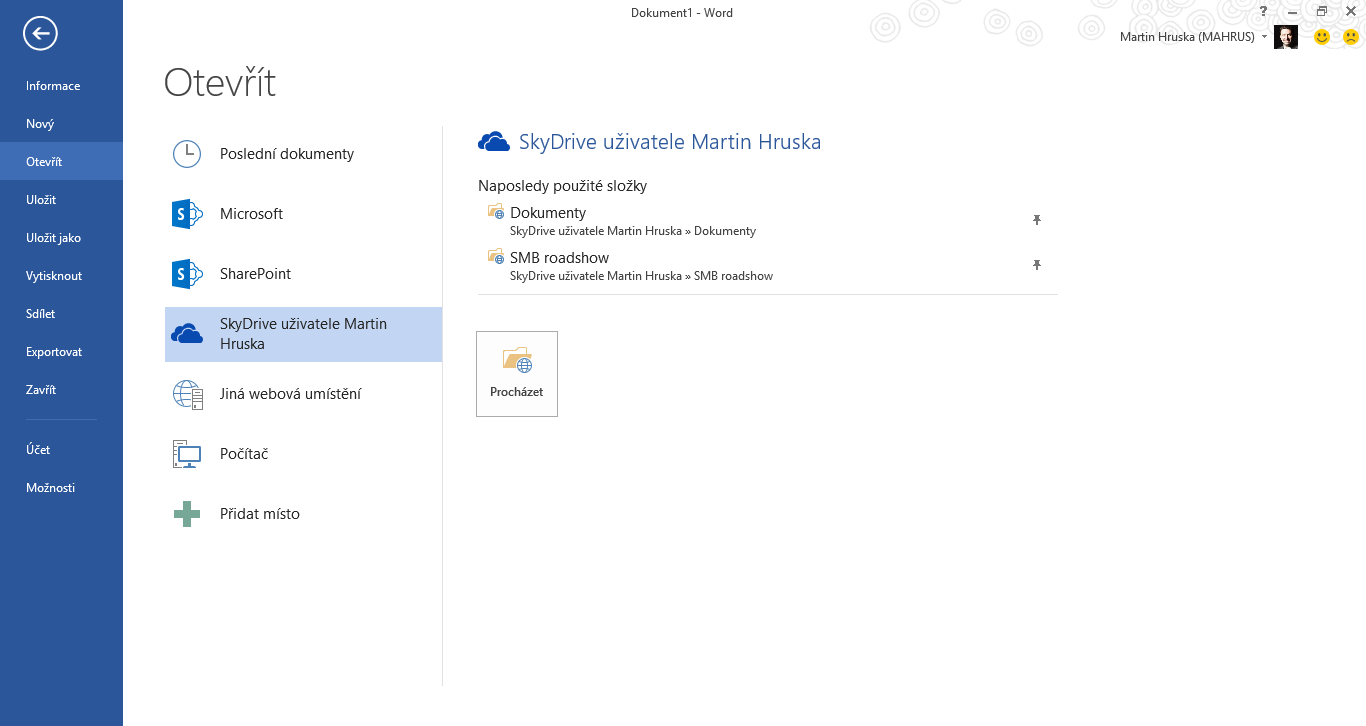Viewport: 1366px width, 726px height.
Task: Open the Uložit jako page
Action: [54, 238]
